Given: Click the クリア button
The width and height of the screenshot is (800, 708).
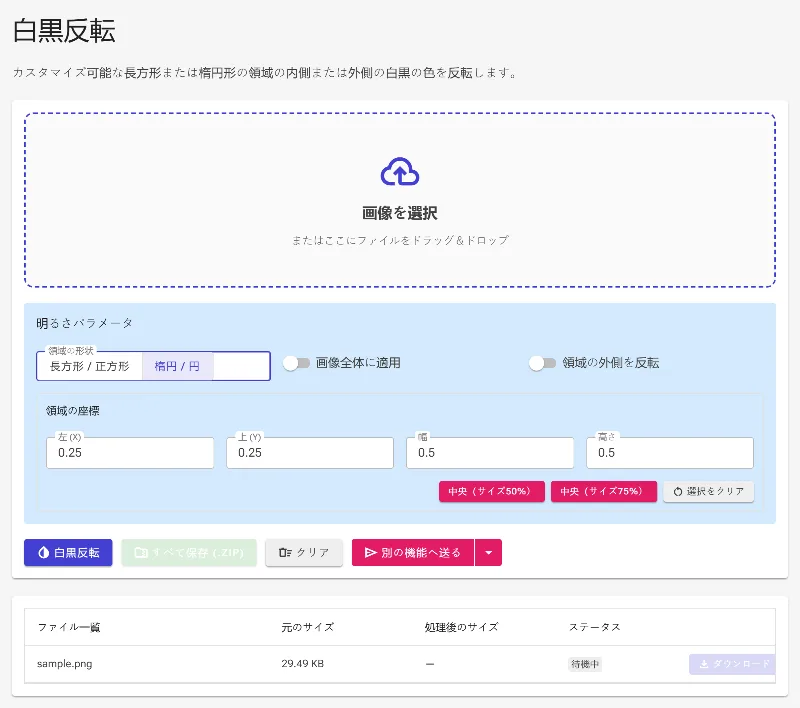Looking at the screenshot, I should (x=304, y=552).
